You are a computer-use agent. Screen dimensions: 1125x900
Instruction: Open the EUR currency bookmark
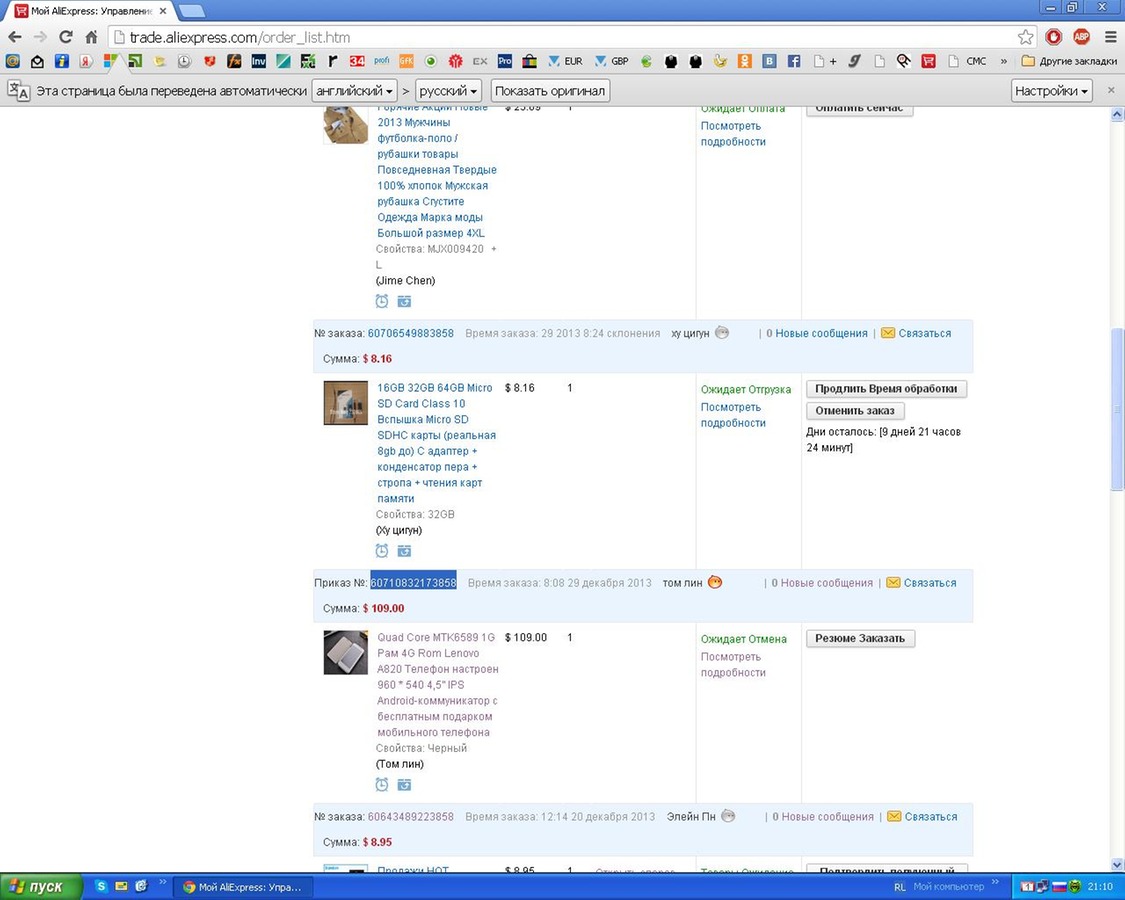[x=565, y=62]
